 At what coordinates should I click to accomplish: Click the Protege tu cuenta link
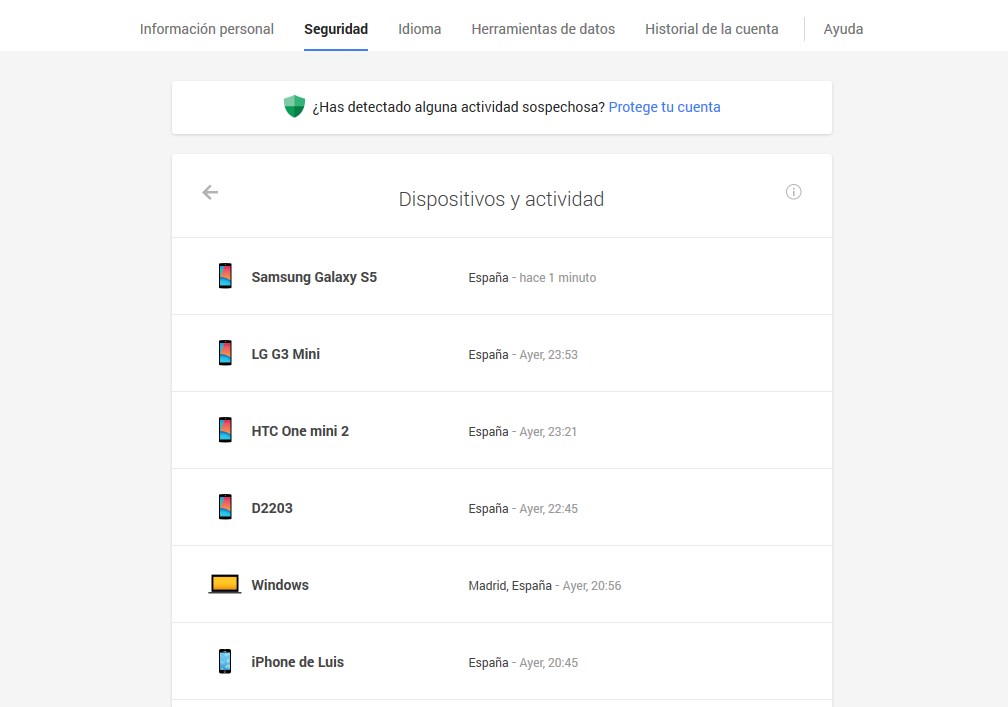(664, 107)
